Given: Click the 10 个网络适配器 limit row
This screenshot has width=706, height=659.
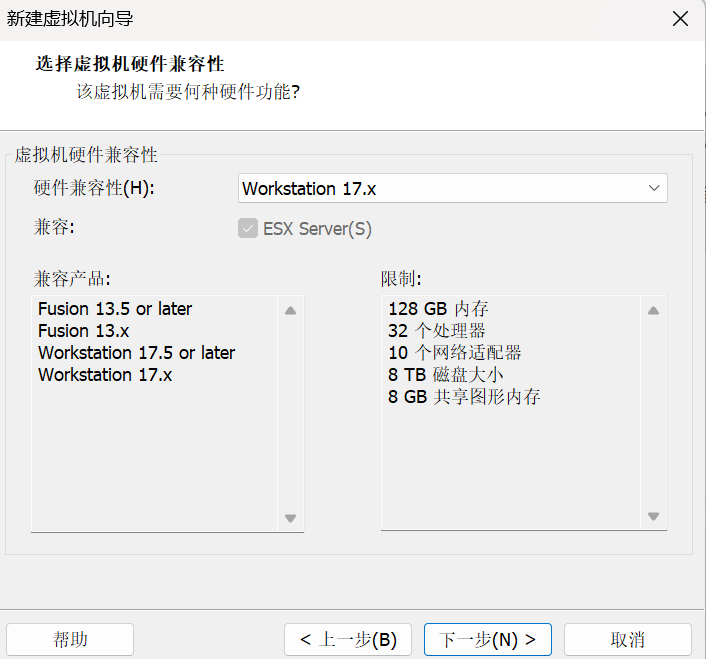Looking at the screenshot, I should click(455, 353).
